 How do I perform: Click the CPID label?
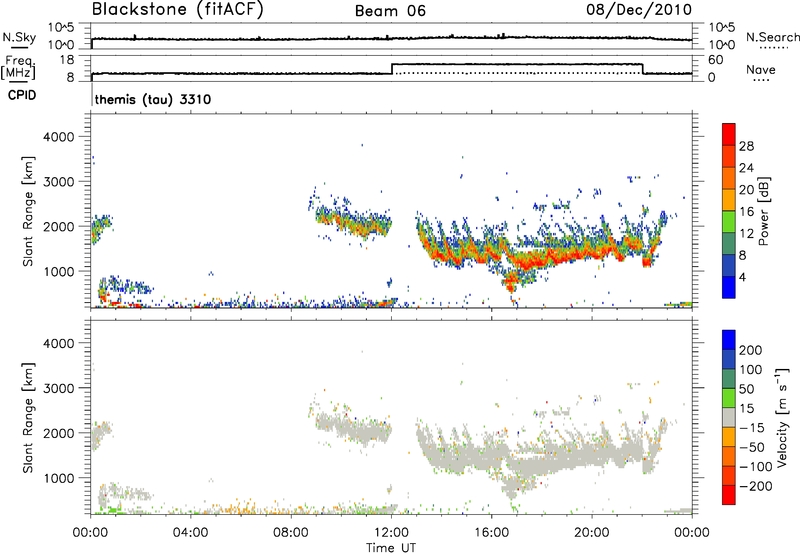pyautogui.click(x=22, y=95)
